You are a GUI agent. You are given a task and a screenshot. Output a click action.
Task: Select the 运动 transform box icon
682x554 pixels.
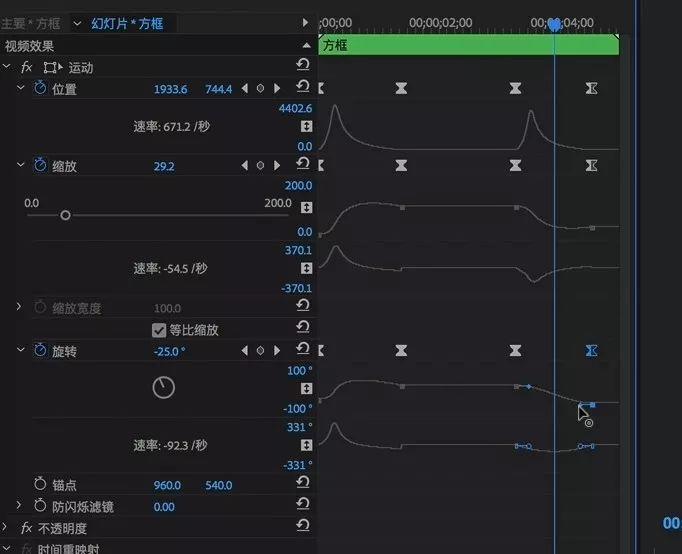coord(53,67)
